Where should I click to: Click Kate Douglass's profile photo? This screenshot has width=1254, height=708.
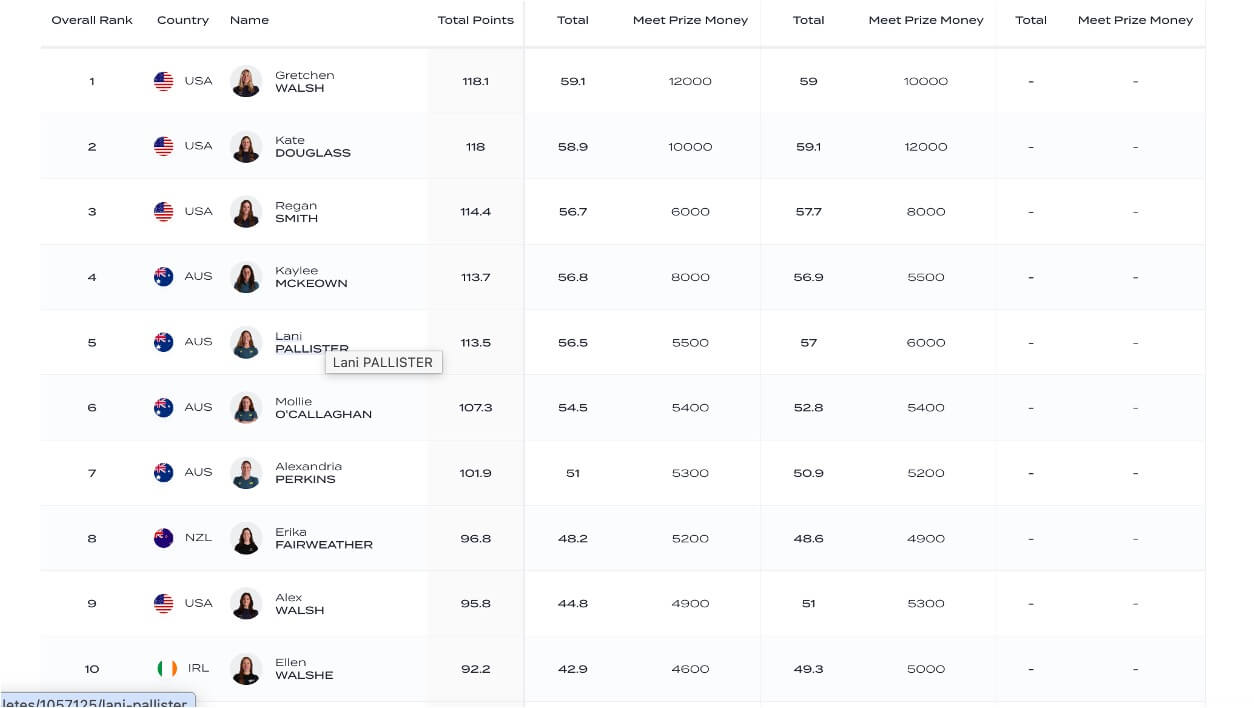click(246, 147)
